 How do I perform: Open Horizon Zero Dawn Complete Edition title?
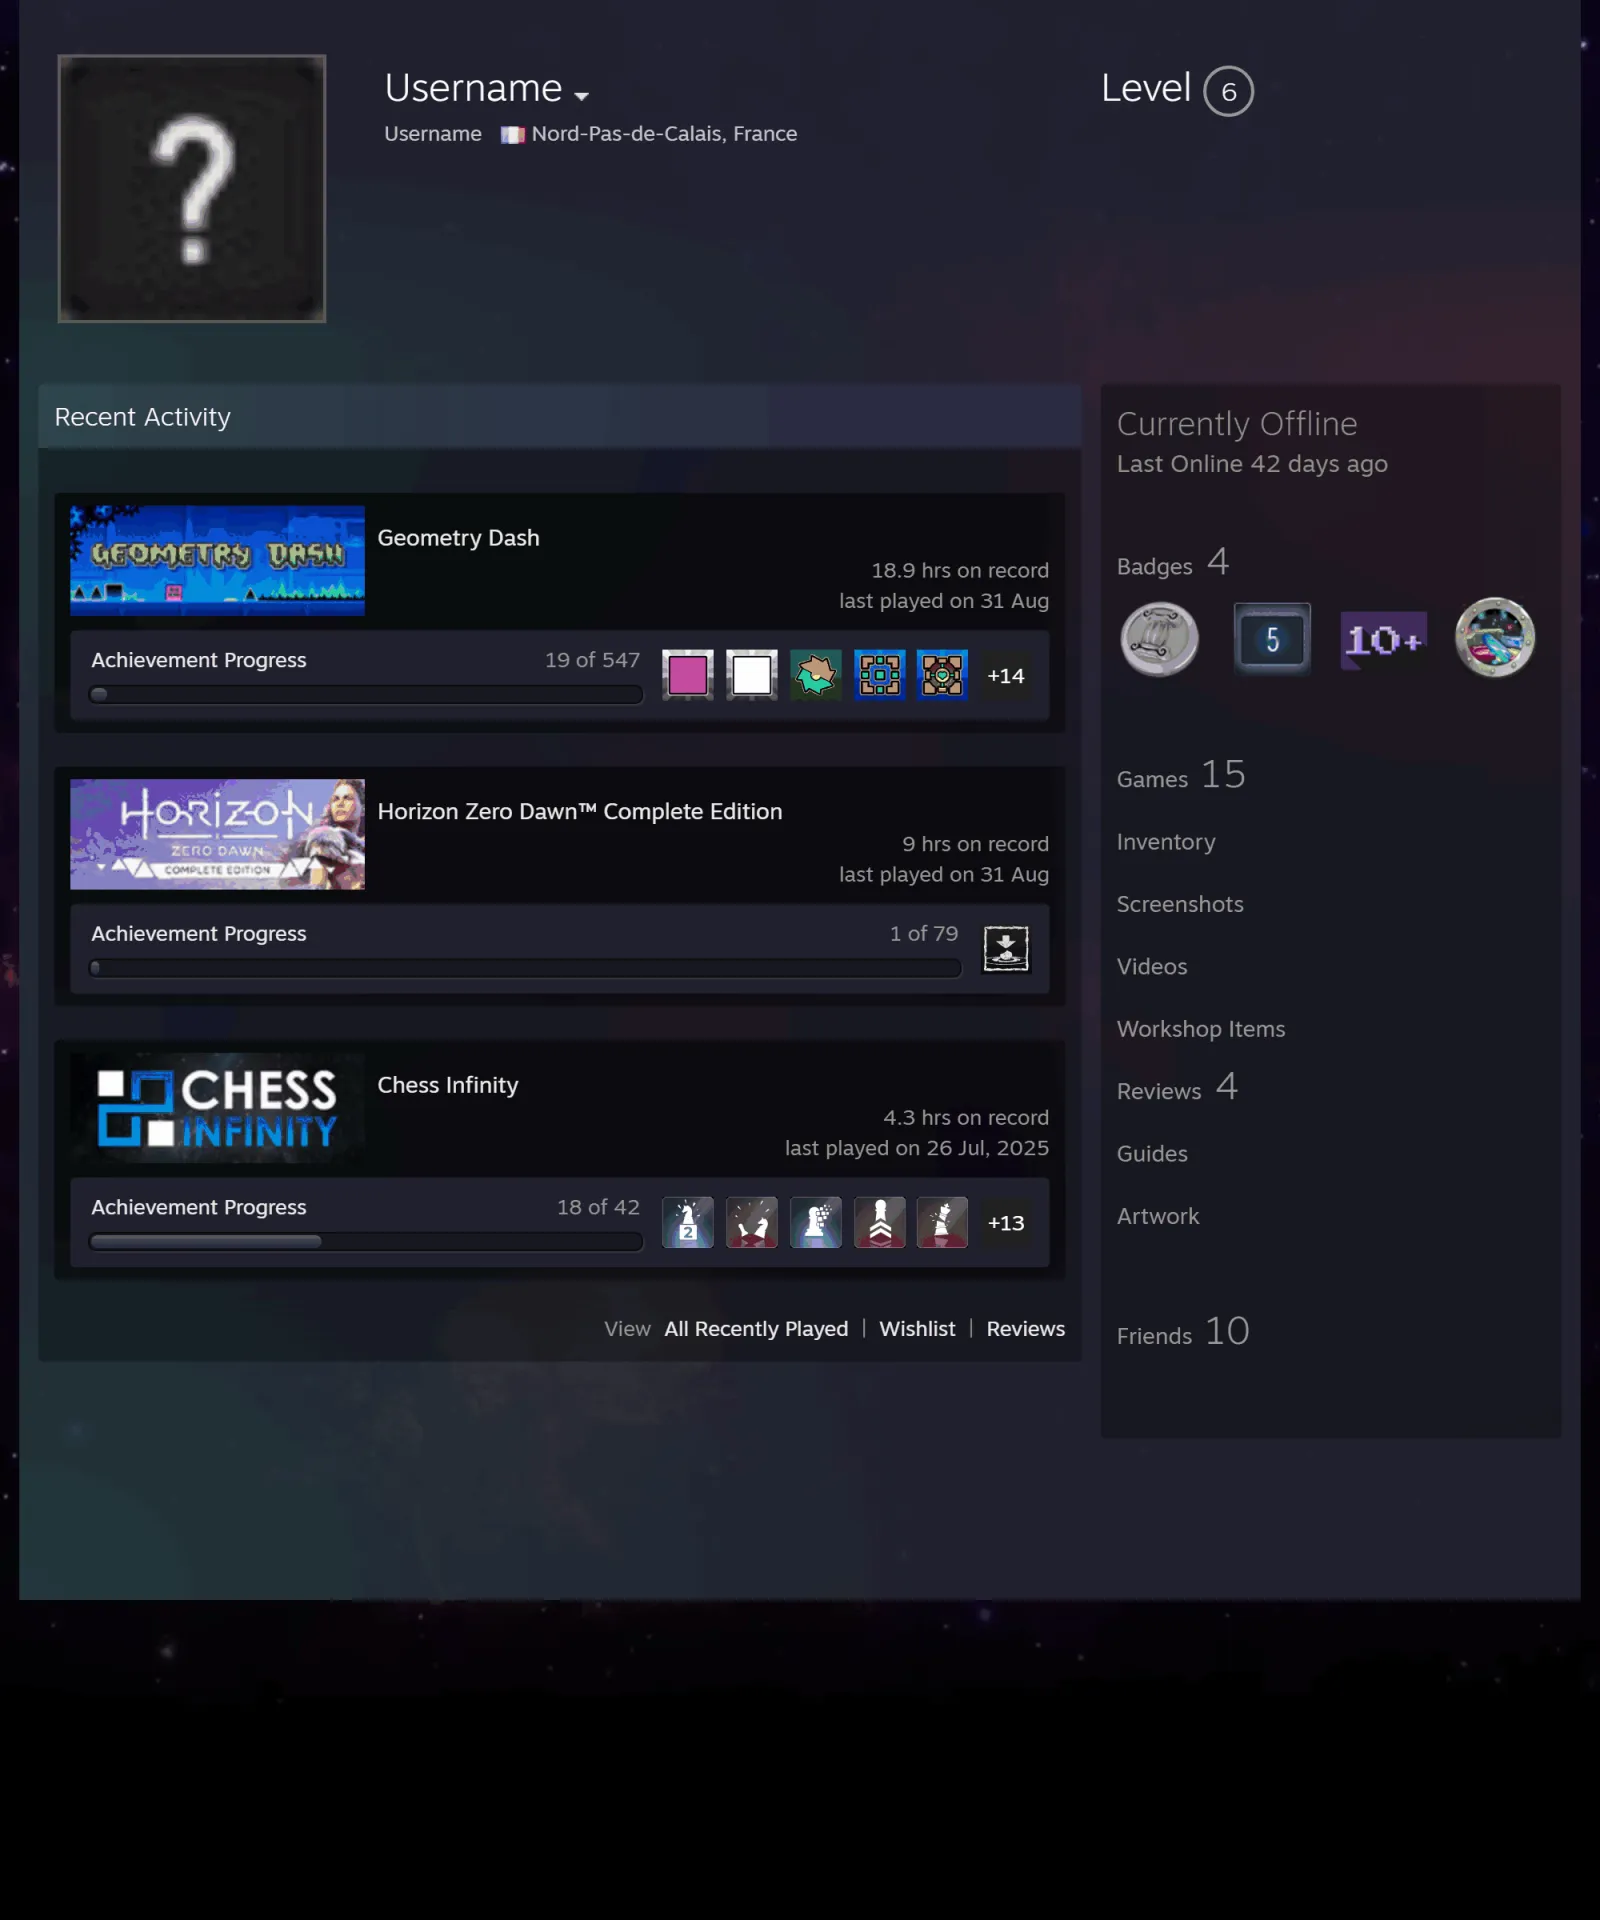tap(580, 811)
